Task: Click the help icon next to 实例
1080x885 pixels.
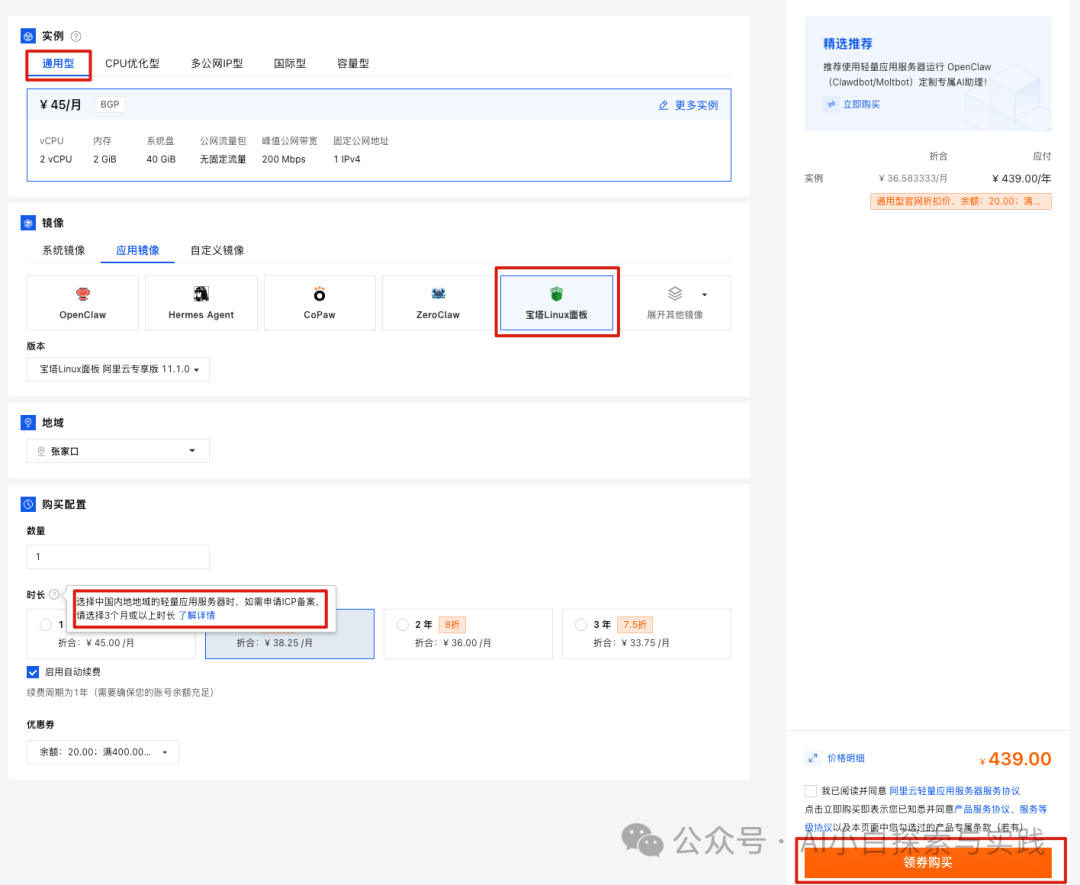Action: click(76, 37)
